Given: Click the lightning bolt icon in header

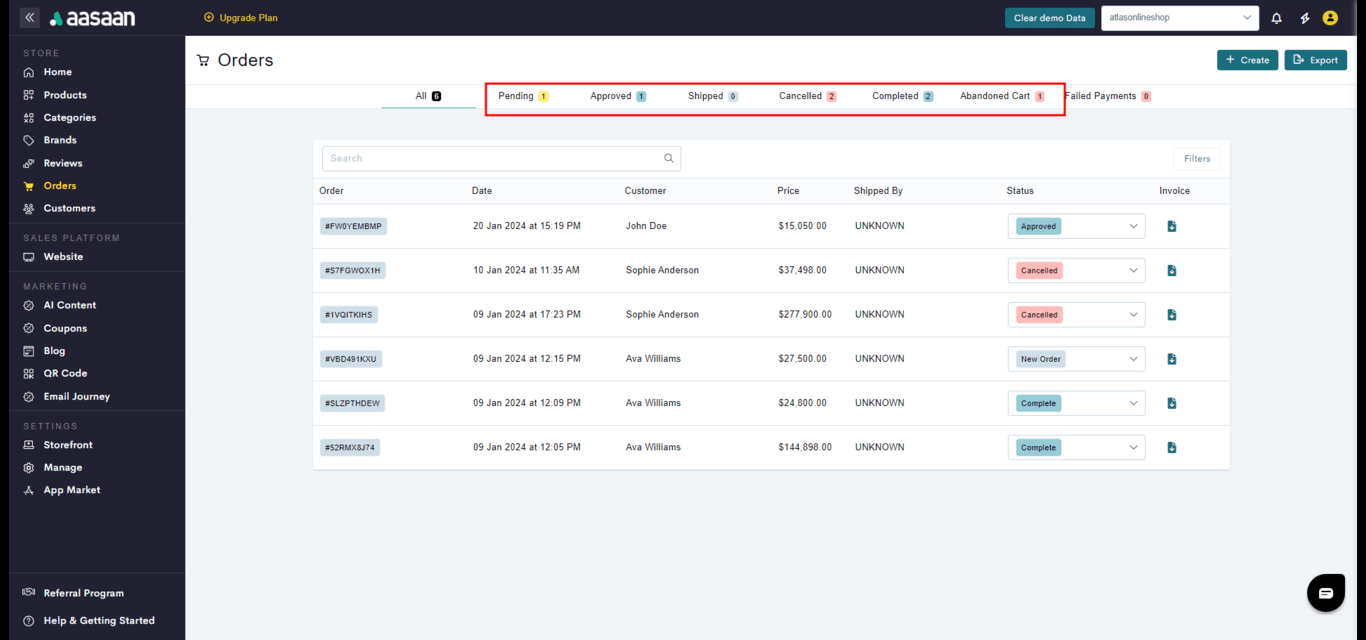Looking at the screenshot, I should point(1304,18).
